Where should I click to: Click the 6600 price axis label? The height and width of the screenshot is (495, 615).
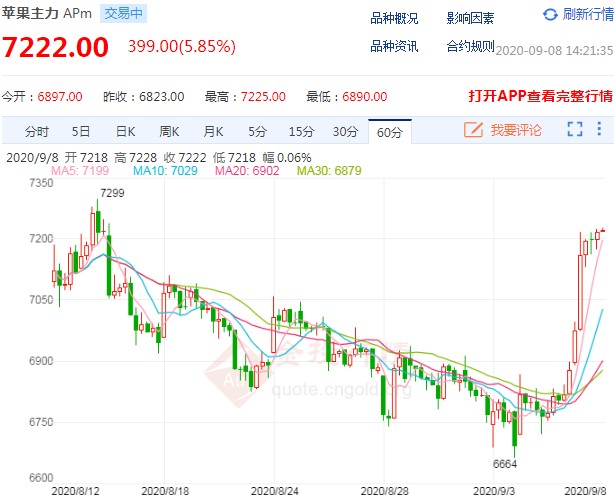point(41,478)
